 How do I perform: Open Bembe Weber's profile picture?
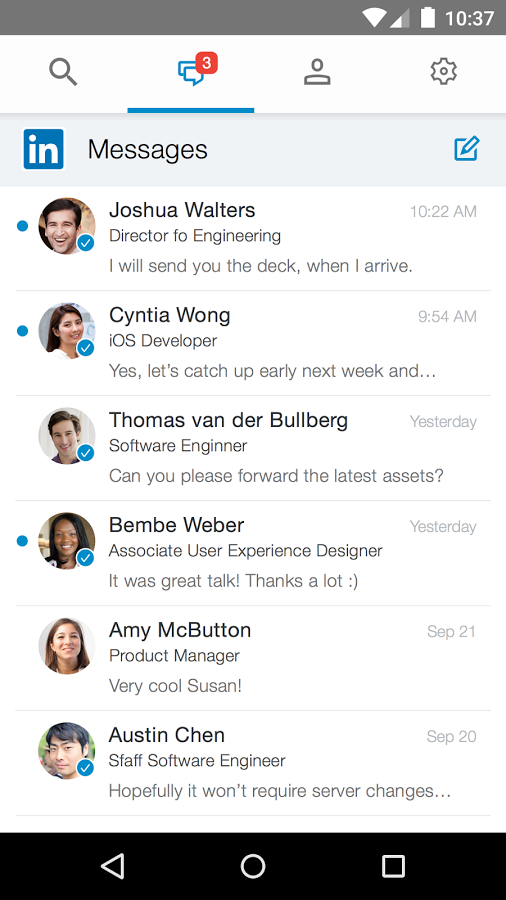(x=67, y=541)
